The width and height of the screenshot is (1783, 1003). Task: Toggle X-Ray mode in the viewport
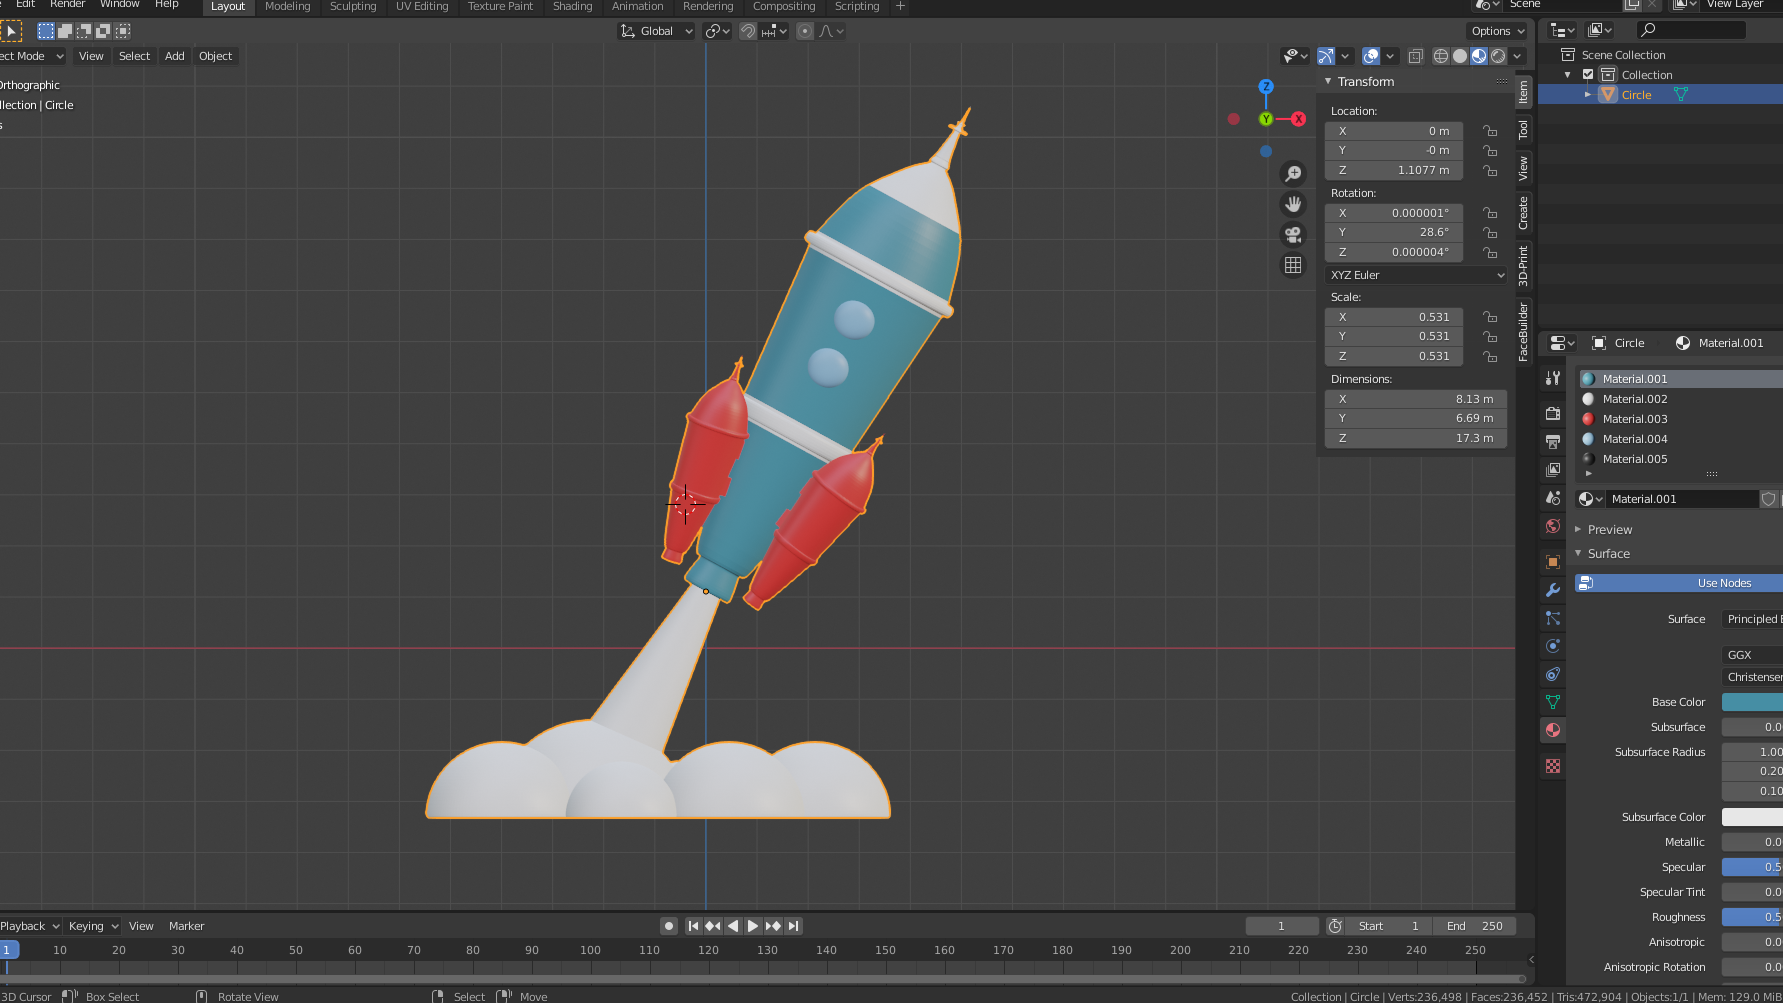point(1415,56)
